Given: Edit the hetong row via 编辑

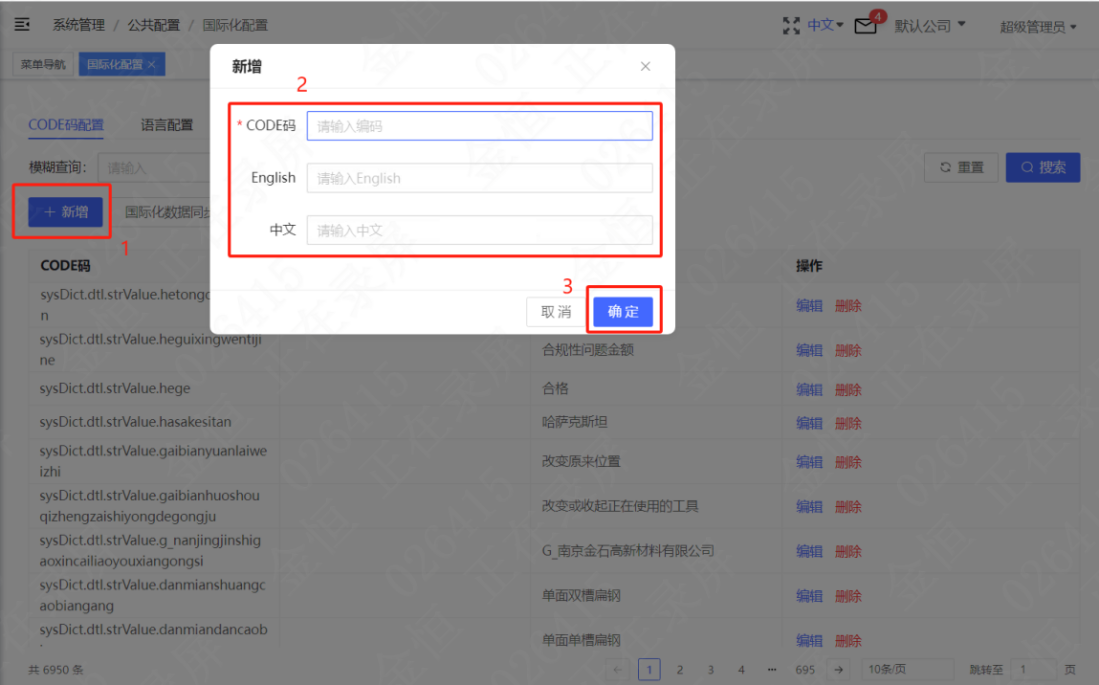Looking at the screenshot, I should click(809, 306).
